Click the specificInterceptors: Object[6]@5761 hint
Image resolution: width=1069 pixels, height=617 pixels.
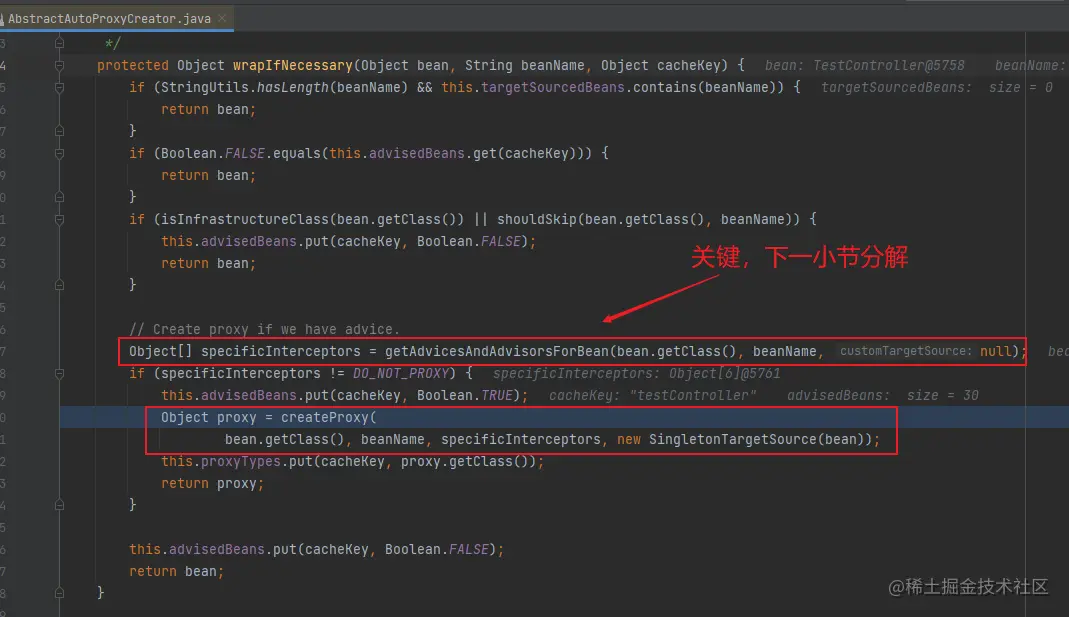tap(637, 374)
